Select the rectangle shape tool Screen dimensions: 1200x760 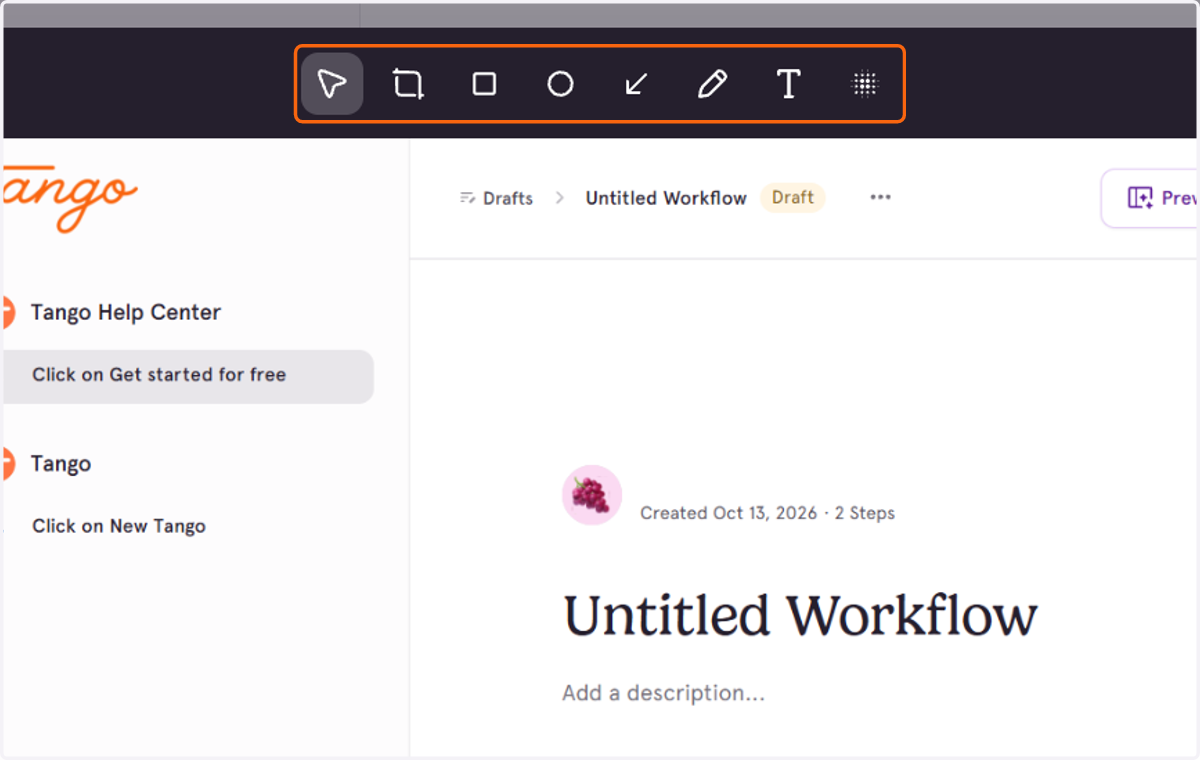484,84
